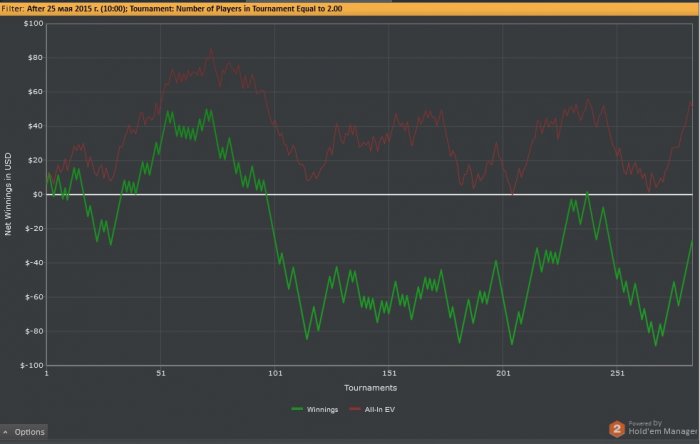Click the 101 tick on tournaments axis
The image size is (700, 444).
275,374
